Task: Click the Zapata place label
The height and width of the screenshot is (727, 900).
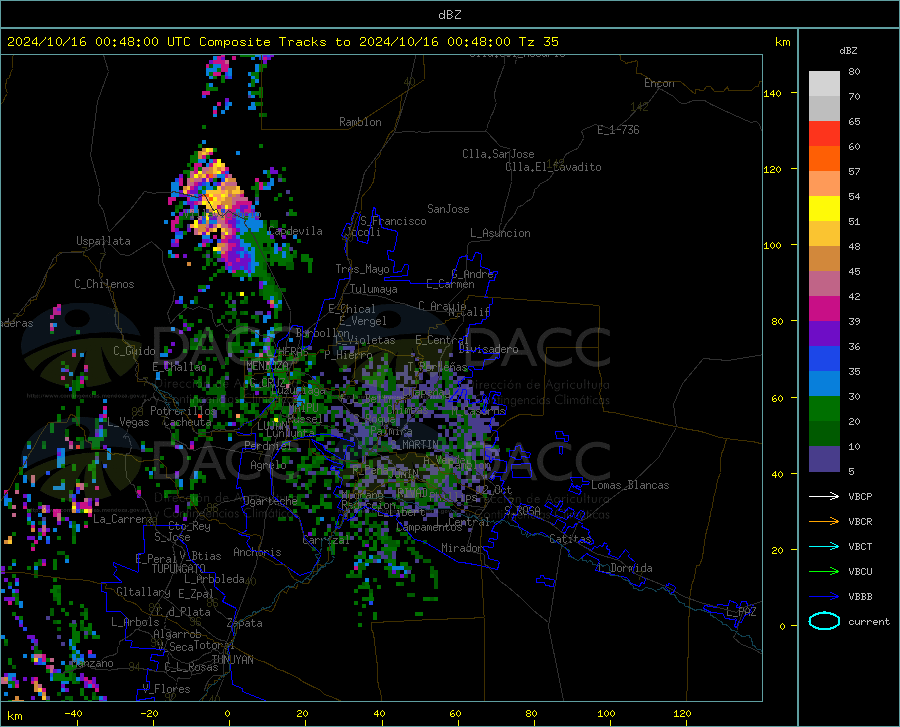Action: pyautogui.click(x=245, y=623)
